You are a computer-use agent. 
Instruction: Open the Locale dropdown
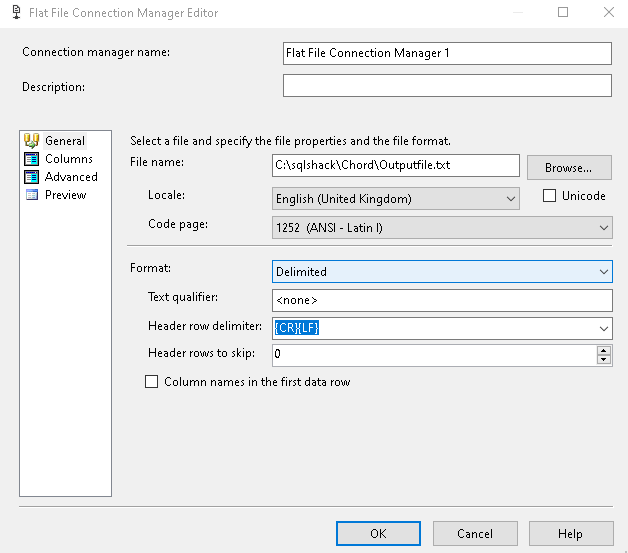(511, 198)
